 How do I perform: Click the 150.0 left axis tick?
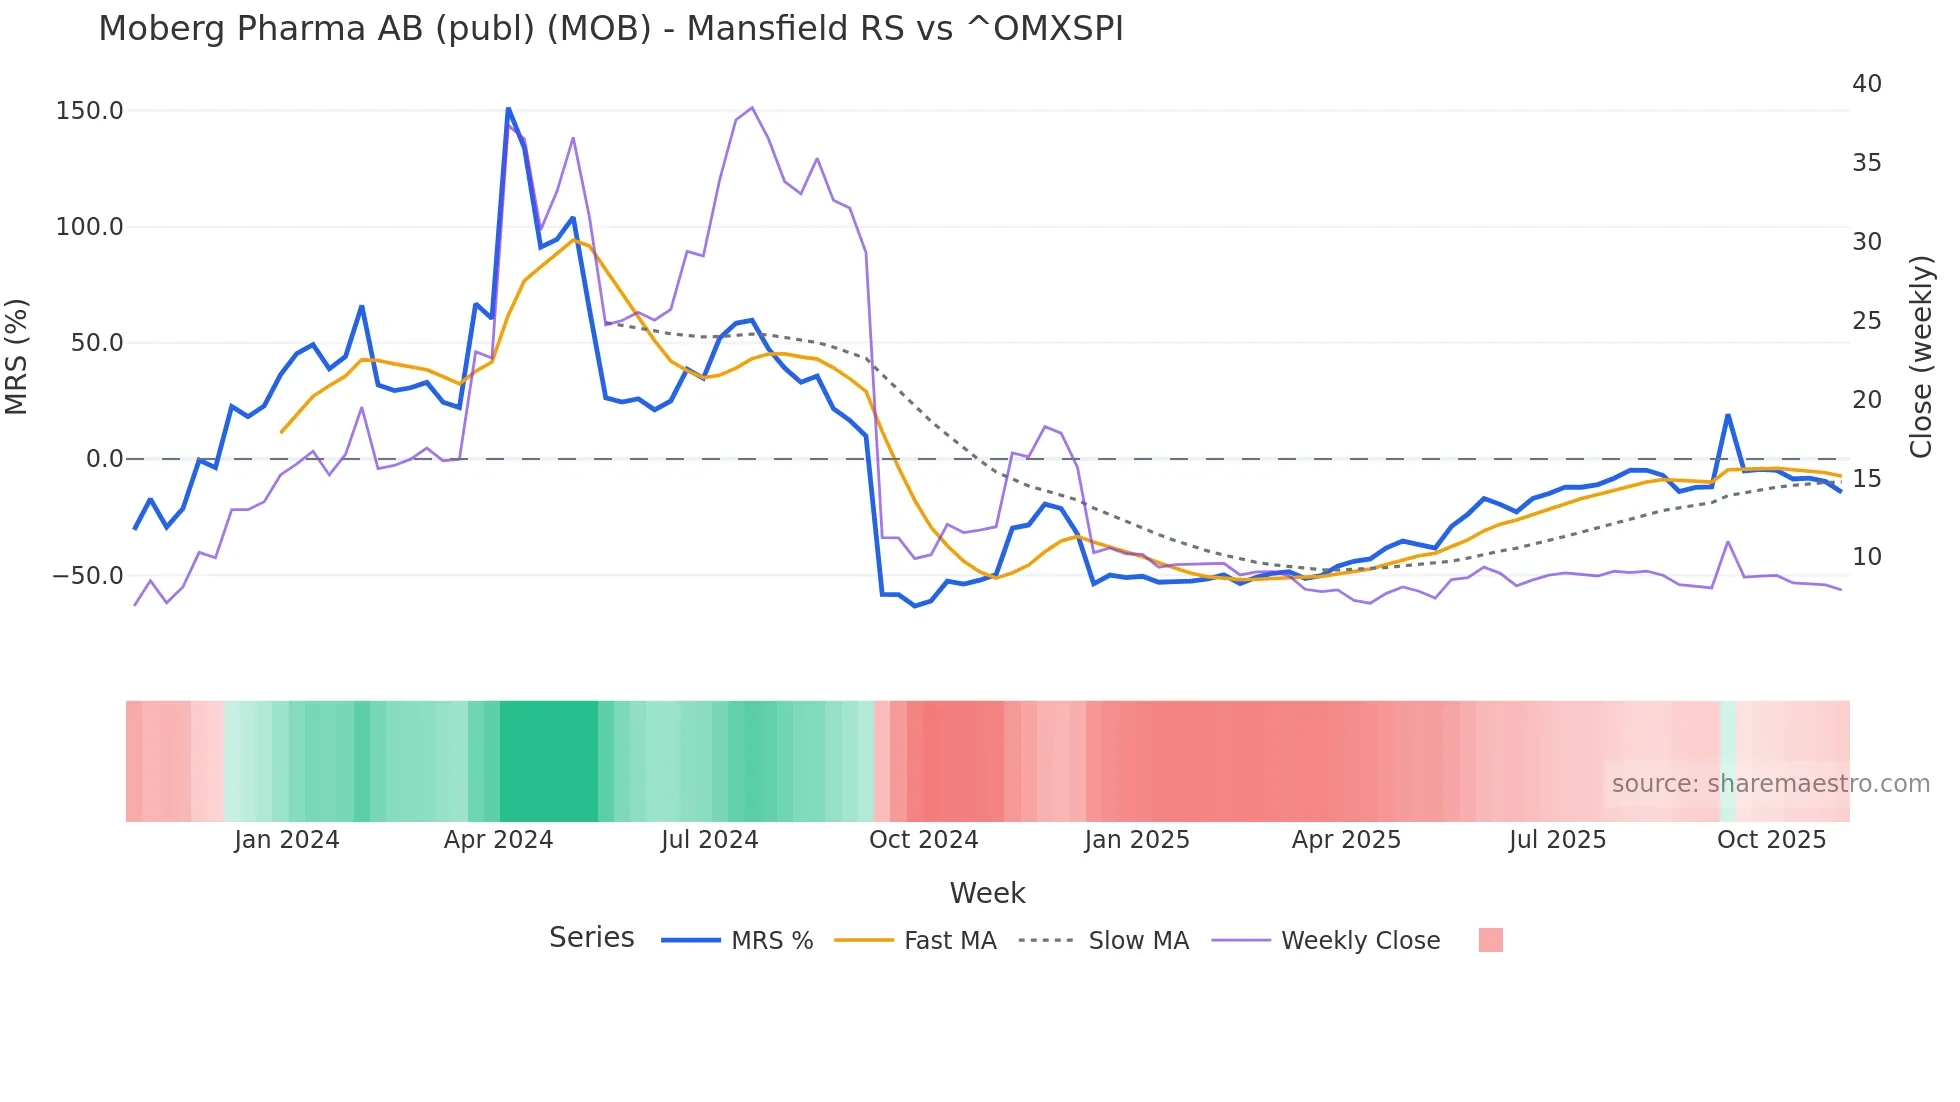pyautogui.click(x=90, y=111)
